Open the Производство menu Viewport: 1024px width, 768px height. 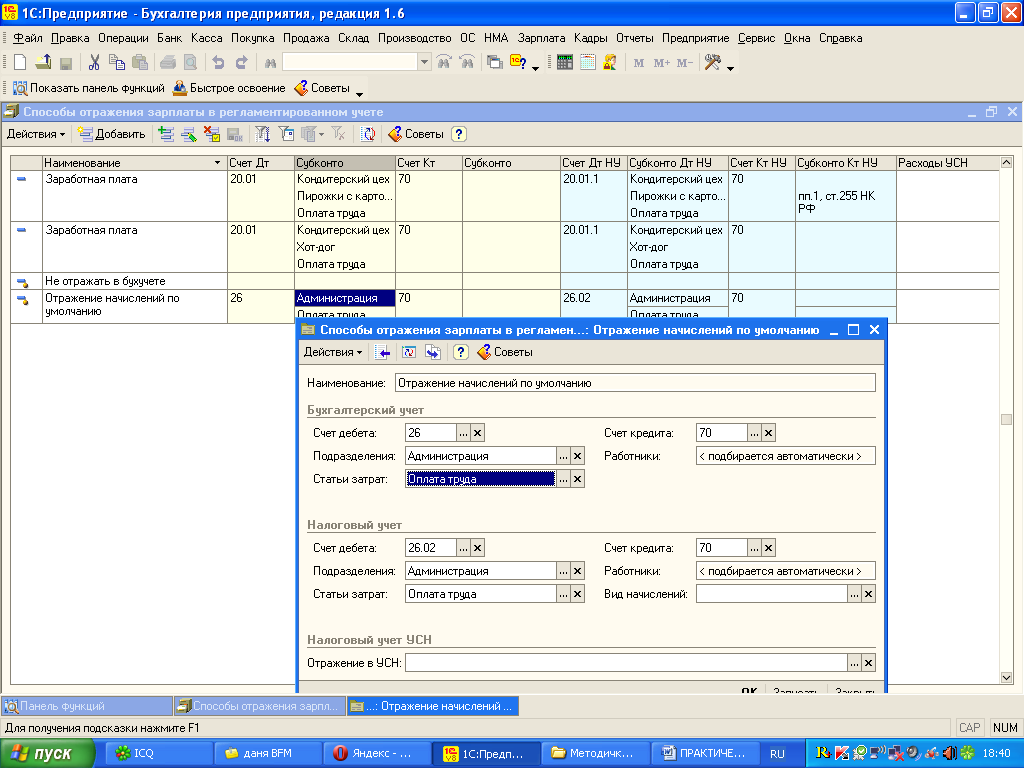[415, 38]
